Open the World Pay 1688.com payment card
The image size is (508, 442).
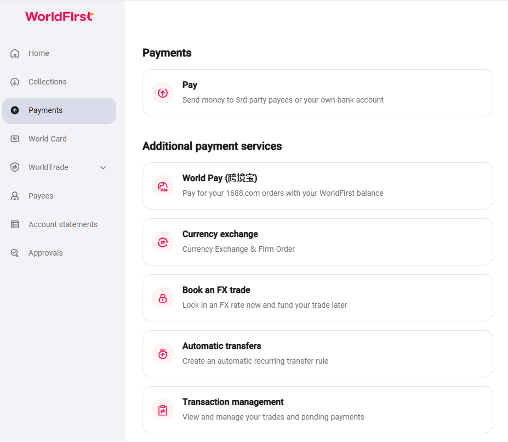click(x=317, y=186)
